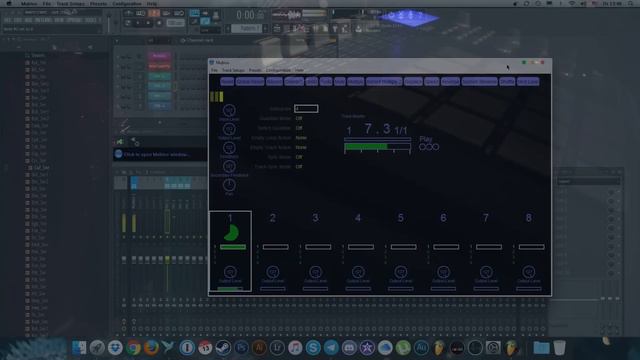This screenshot has width=640, height=360.
Task: Click track 6 output level knob
Action: click(x=443, y=272)
